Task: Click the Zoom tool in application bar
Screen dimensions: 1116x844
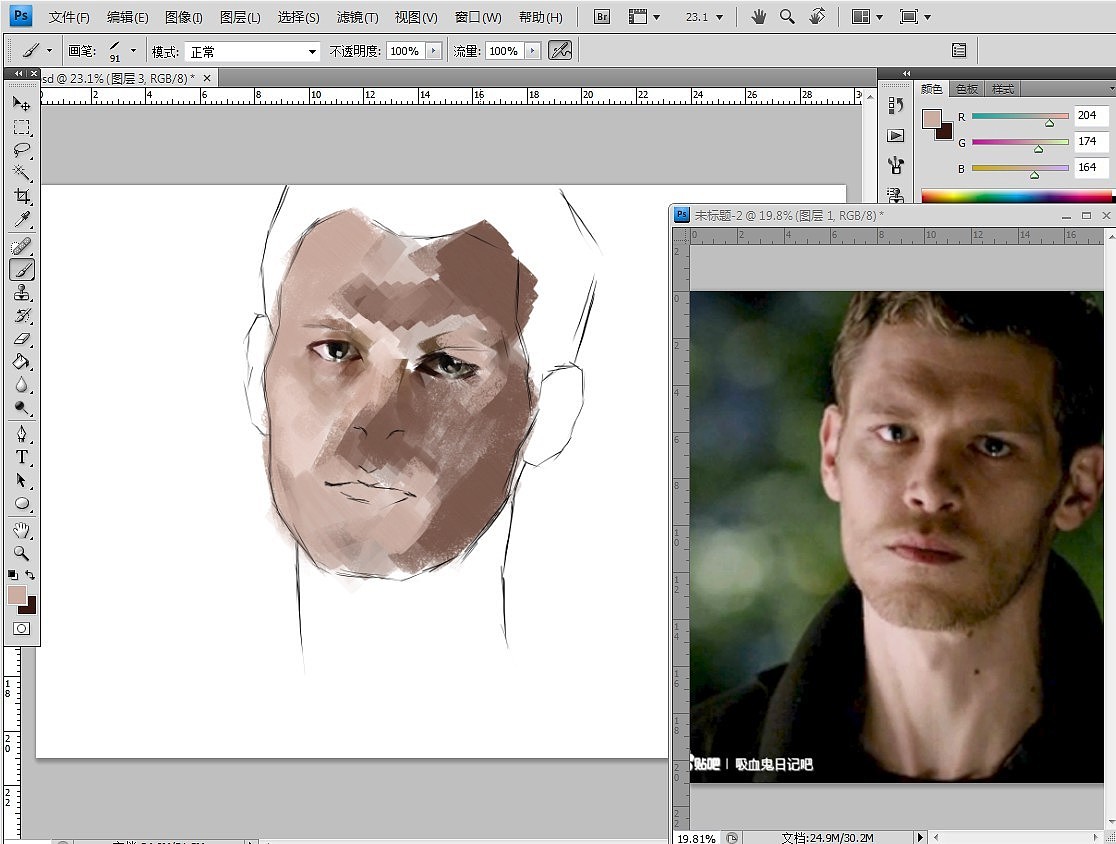Action: coord(787,16)
